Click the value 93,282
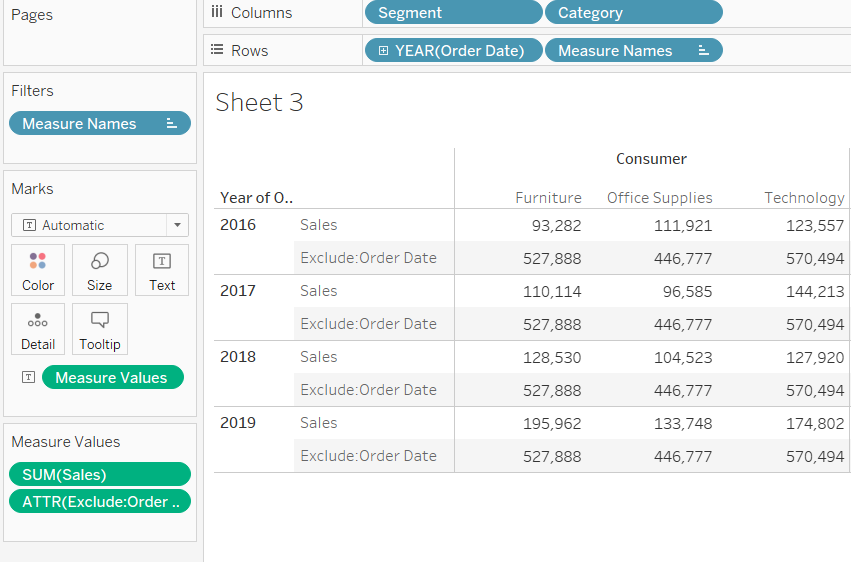The height and width of the screenshot is (562, 851). coord(556,226)
